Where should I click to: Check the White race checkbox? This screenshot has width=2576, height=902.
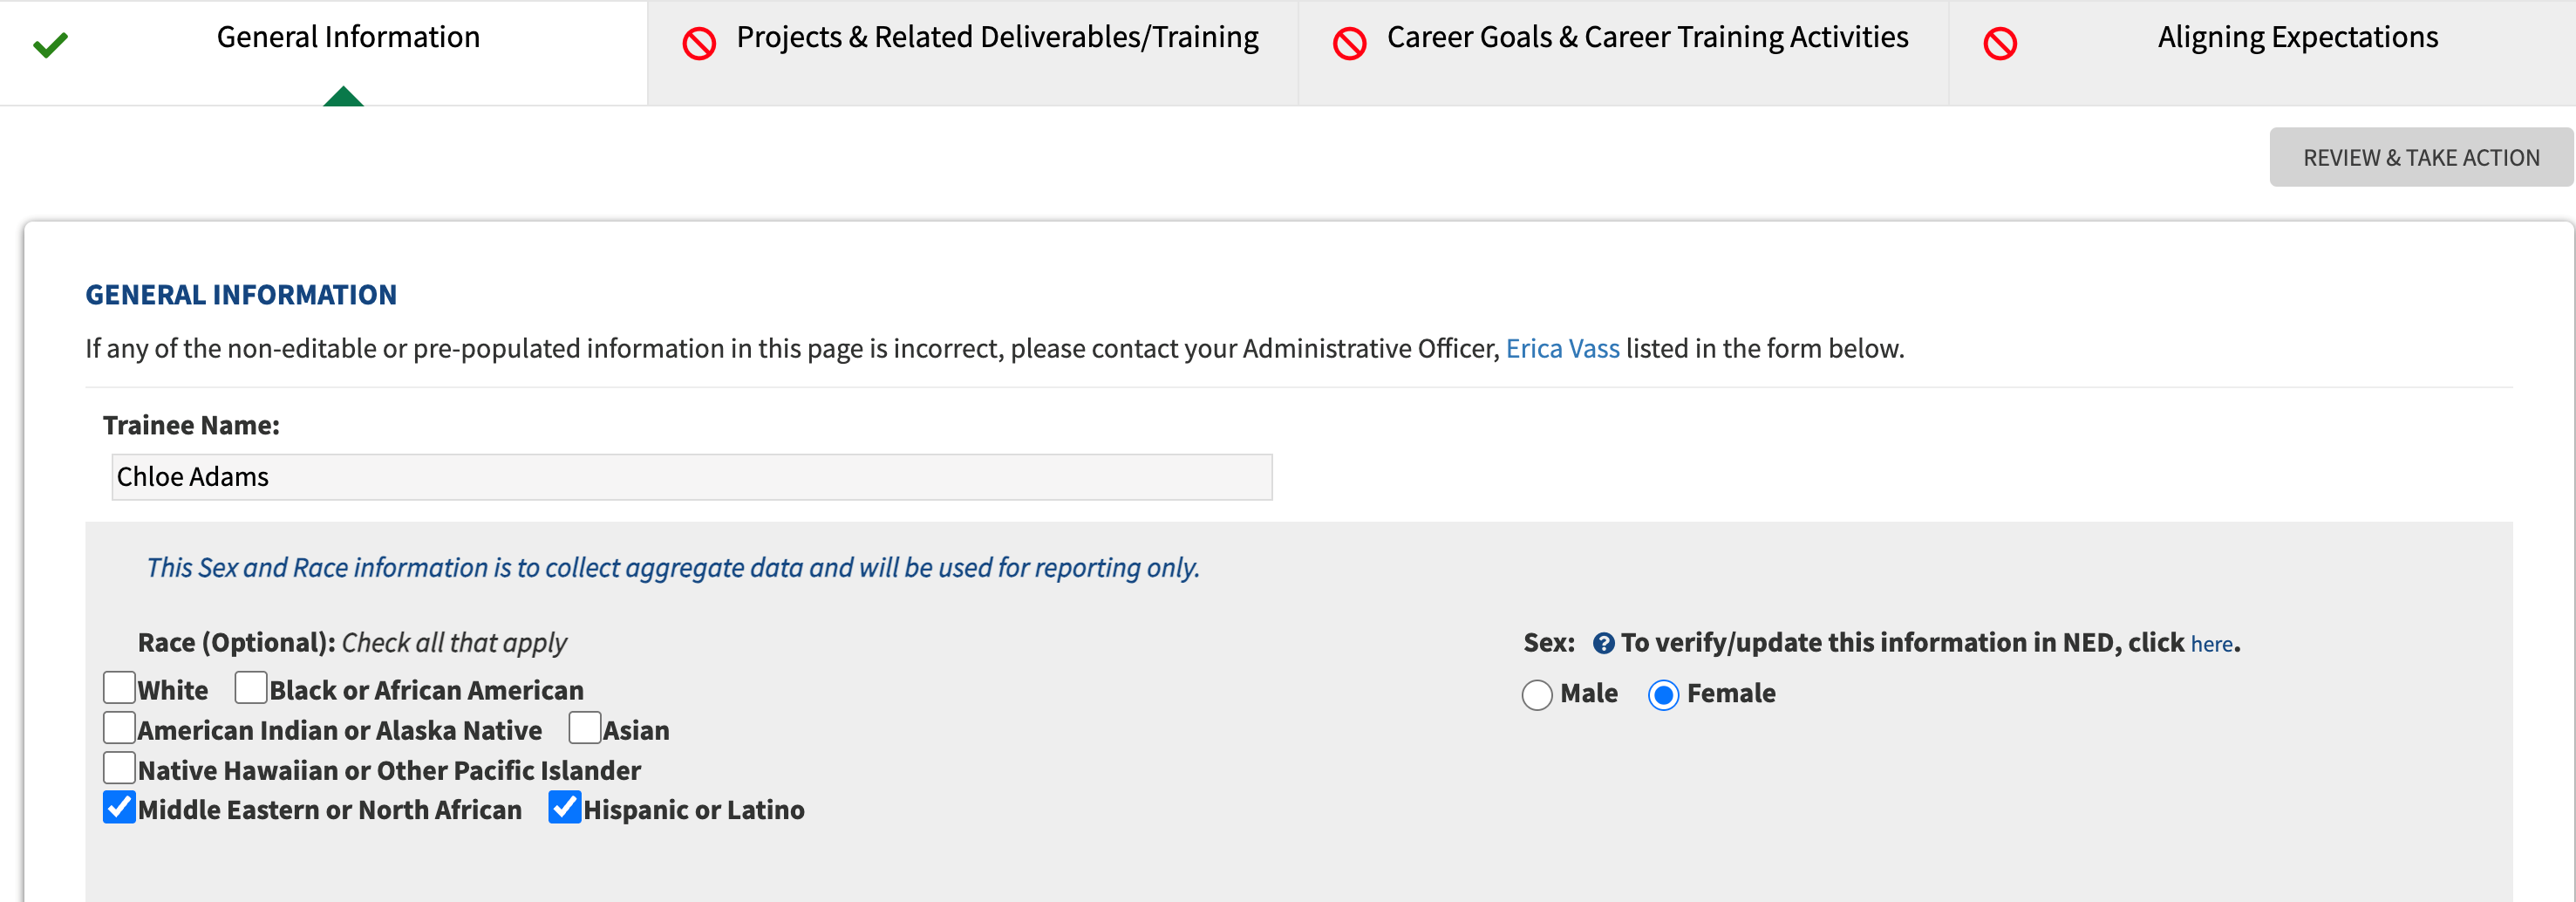coord(120,687)
